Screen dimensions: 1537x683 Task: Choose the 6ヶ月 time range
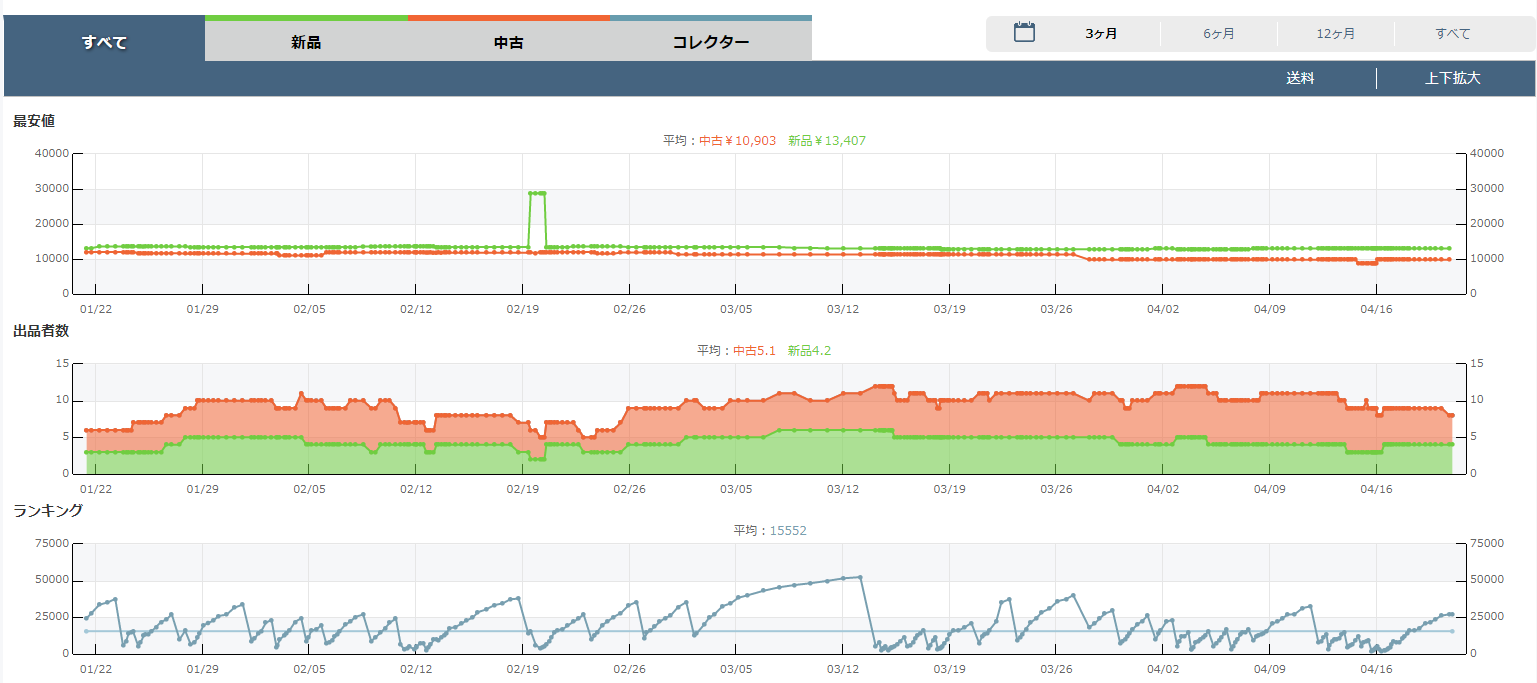(1218, 34)
